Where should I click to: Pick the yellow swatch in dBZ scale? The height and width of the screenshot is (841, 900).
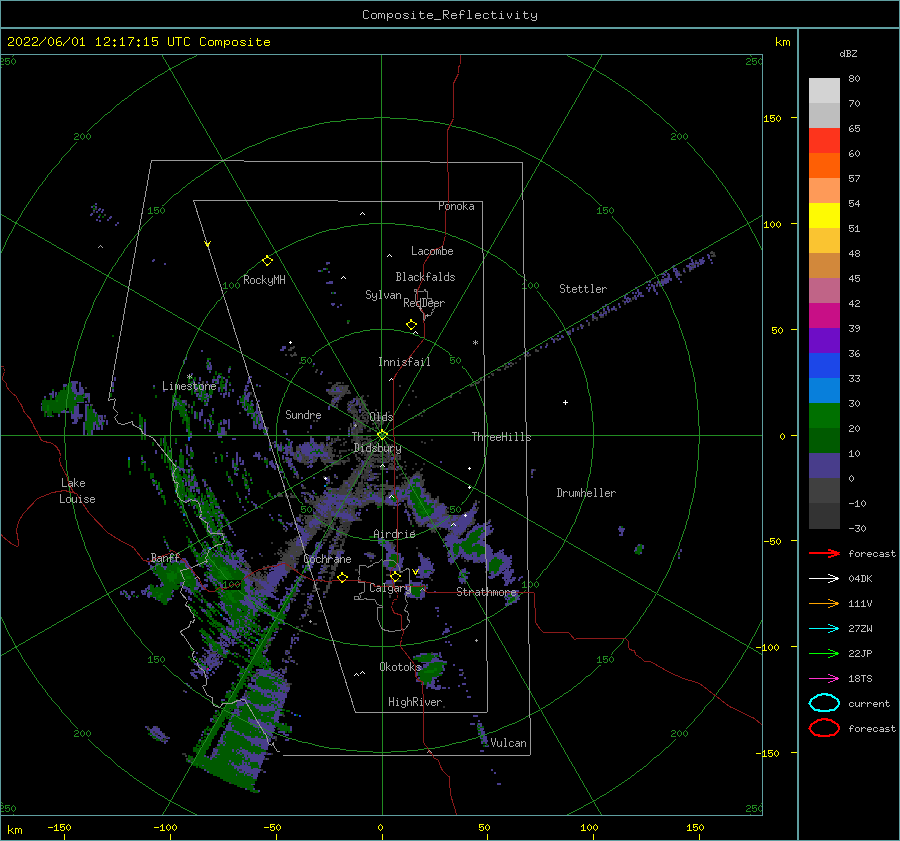coord(824,215)
